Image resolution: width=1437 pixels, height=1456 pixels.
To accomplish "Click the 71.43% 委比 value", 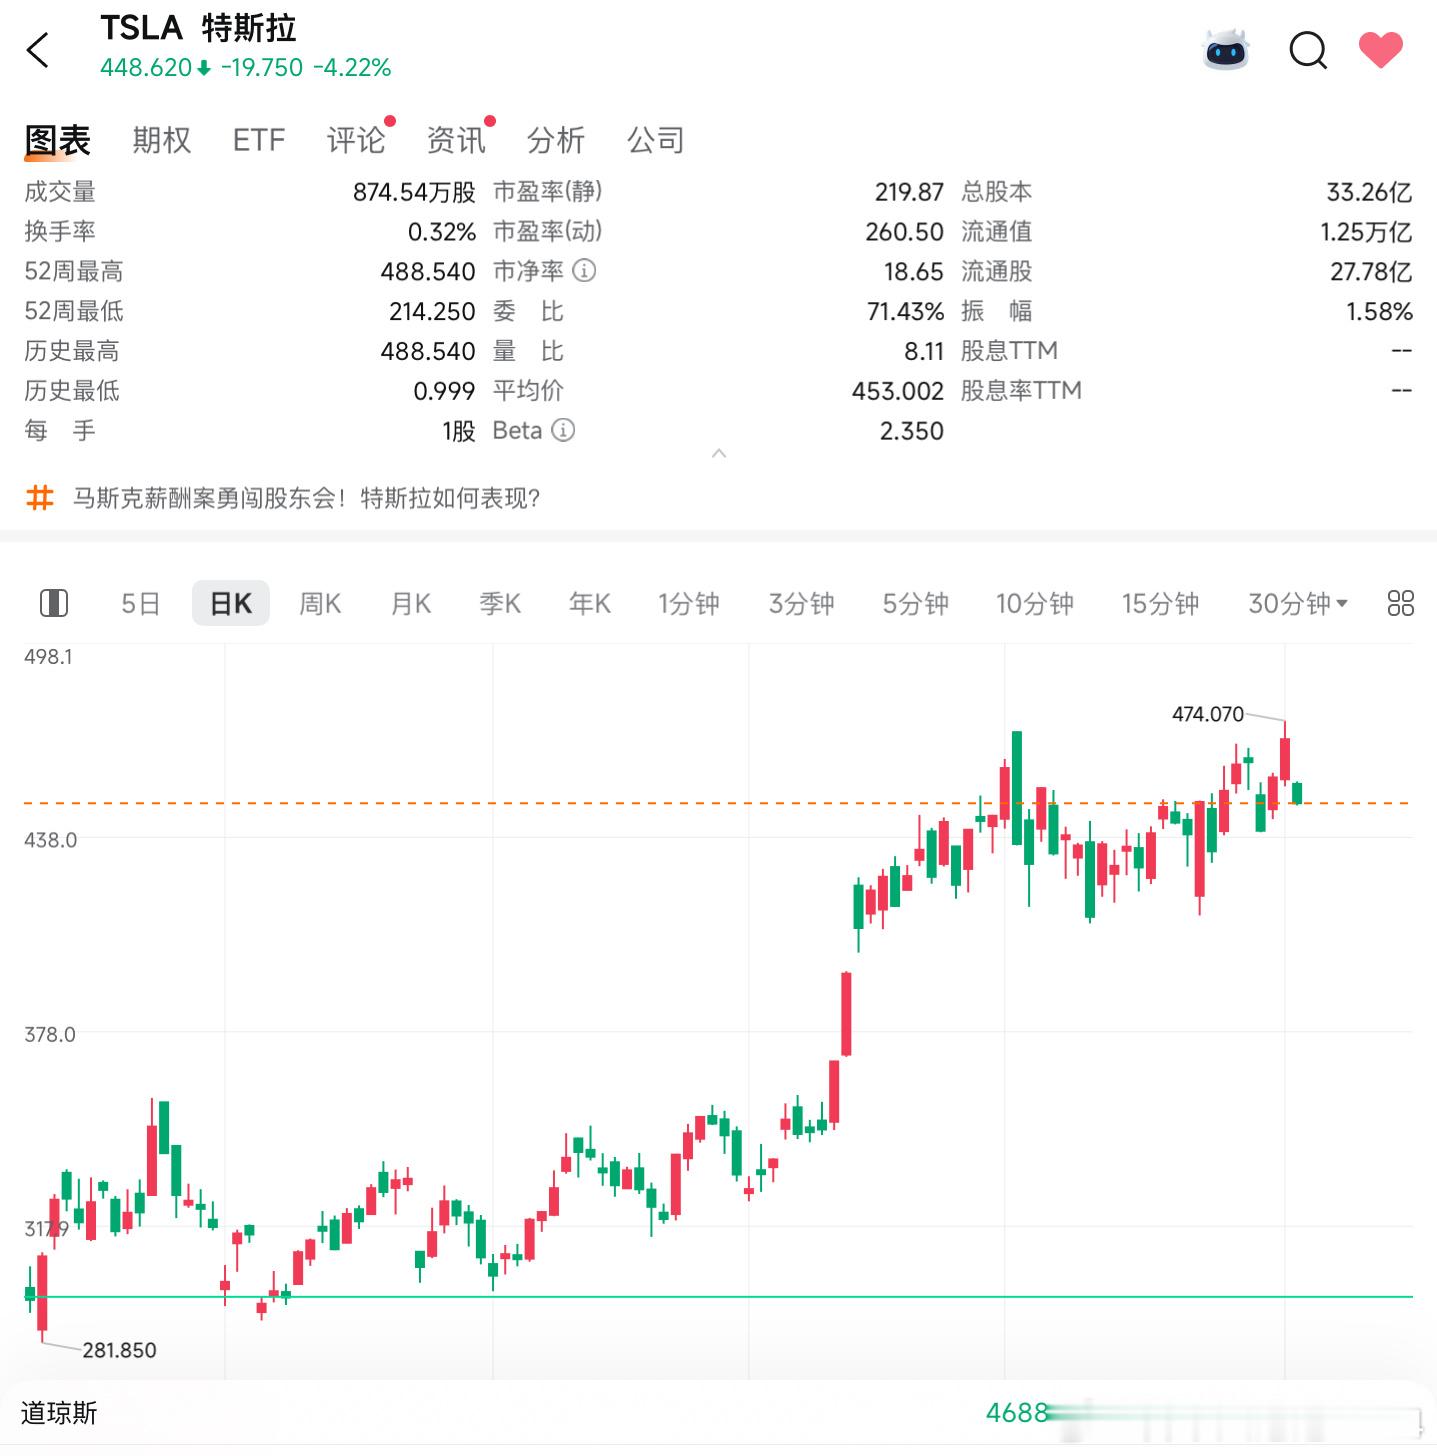I will pyautogui.click(x=905, y=312).
